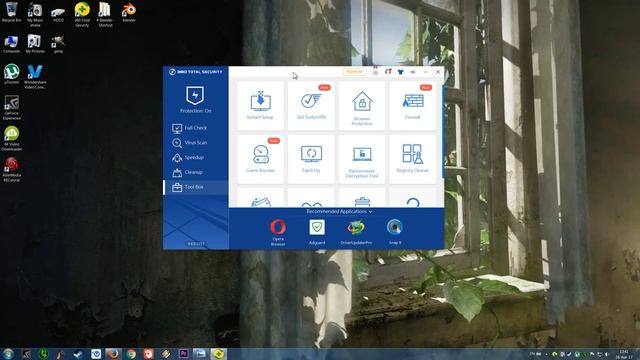Open the recommended Adguard app
The height and width of the screenshot is (360, 640).
[x=317, y=232]
